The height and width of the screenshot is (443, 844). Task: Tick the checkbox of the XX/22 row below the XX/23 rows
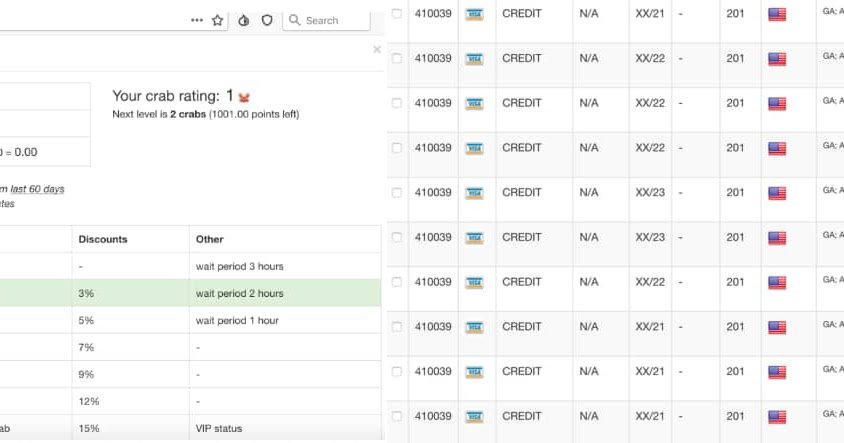397,282
